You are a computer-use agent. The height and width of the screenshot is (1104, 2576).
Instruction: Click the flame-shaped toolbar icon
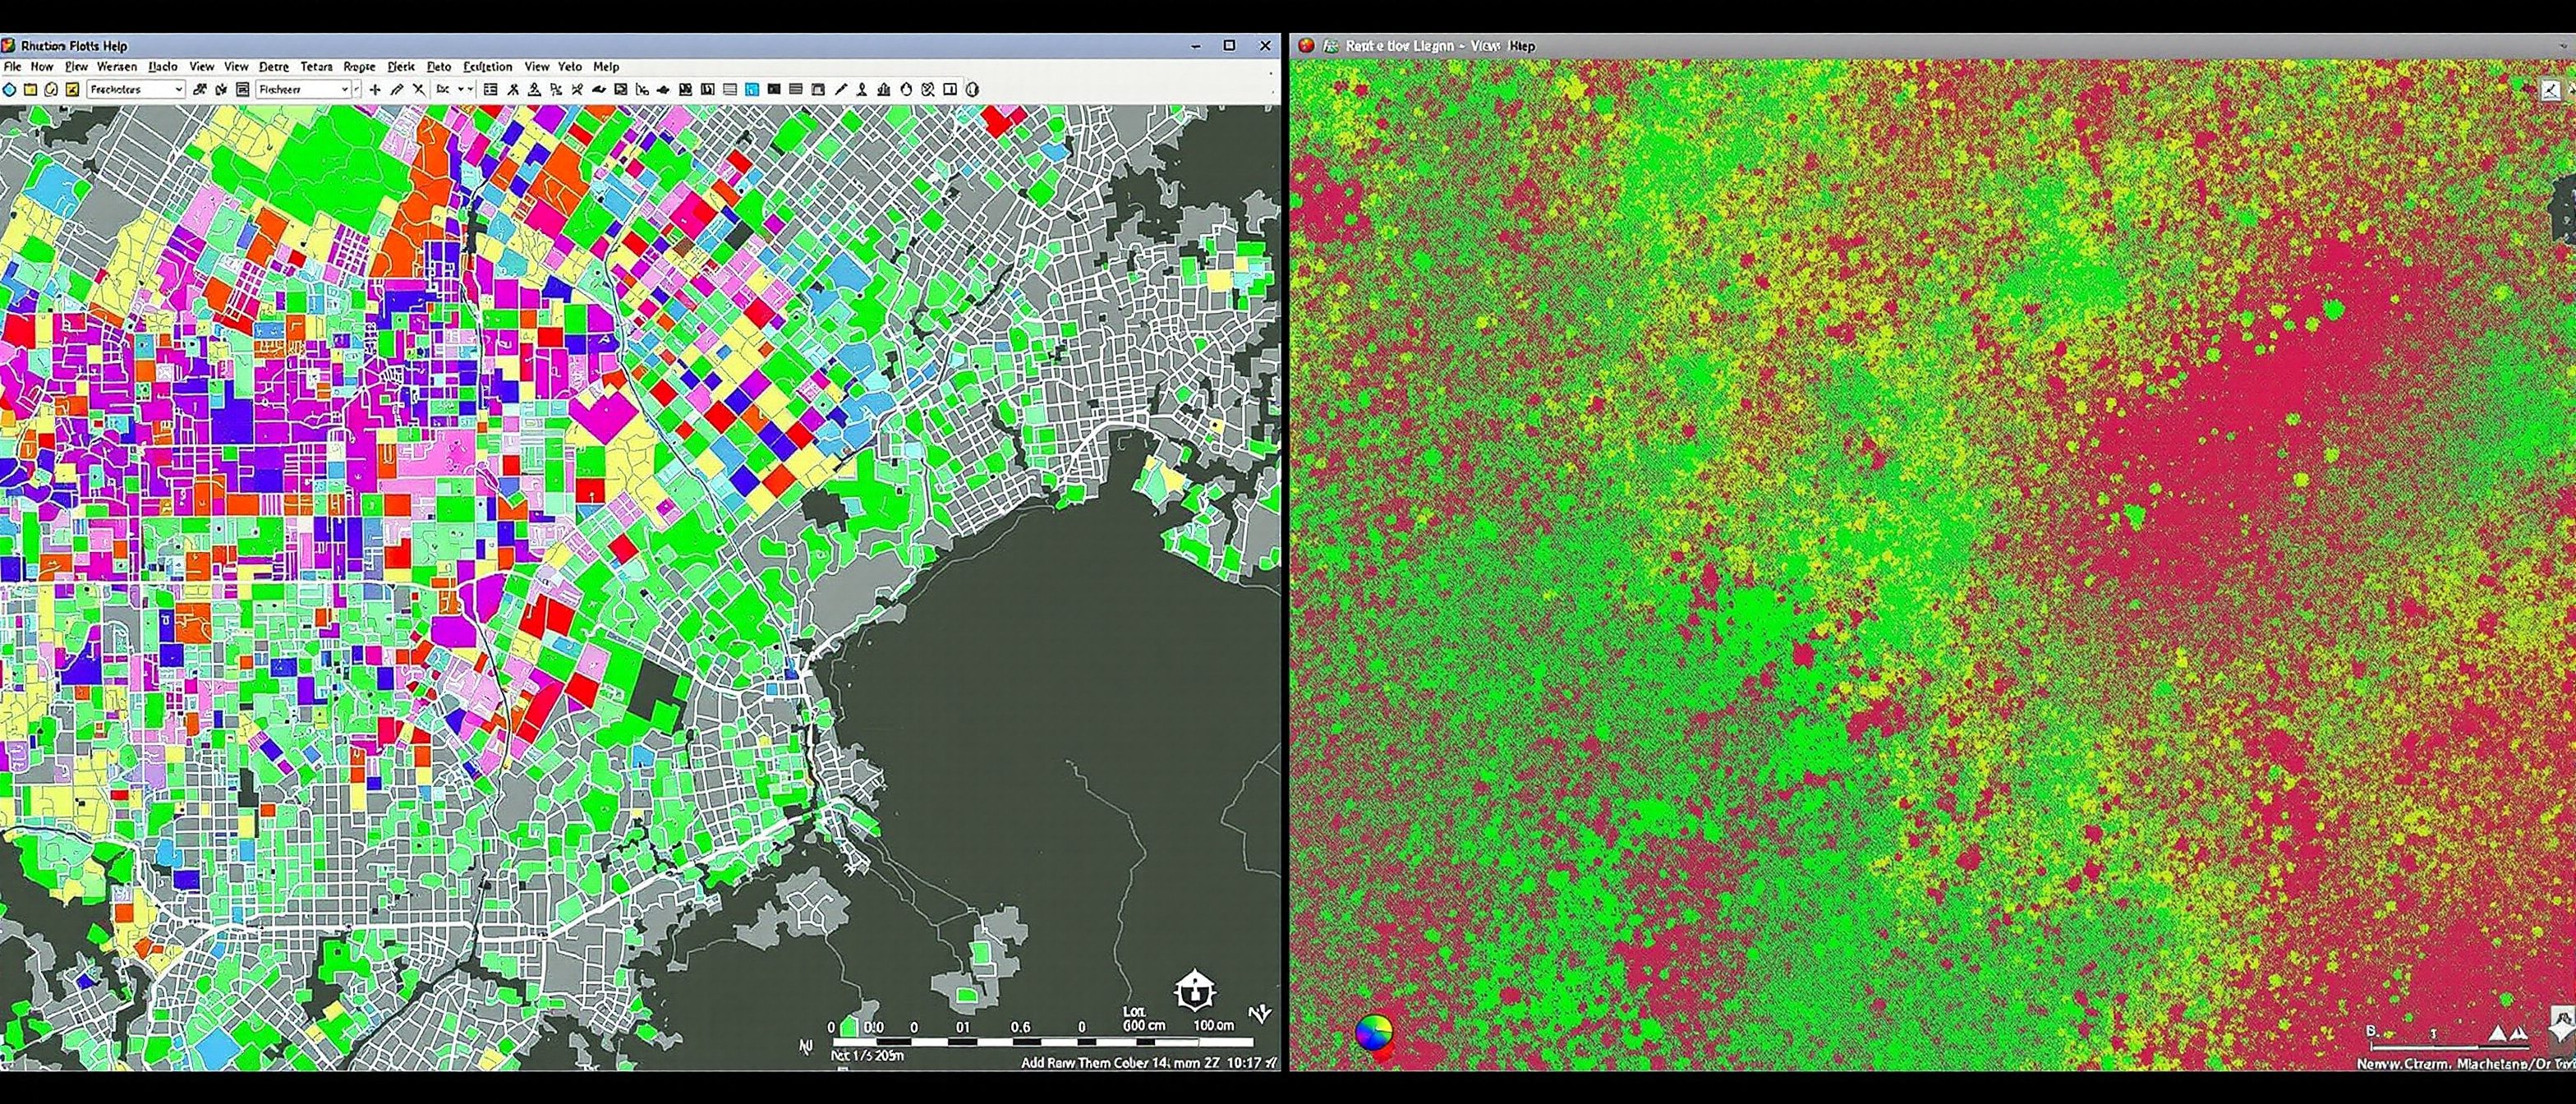click(906, 90)
